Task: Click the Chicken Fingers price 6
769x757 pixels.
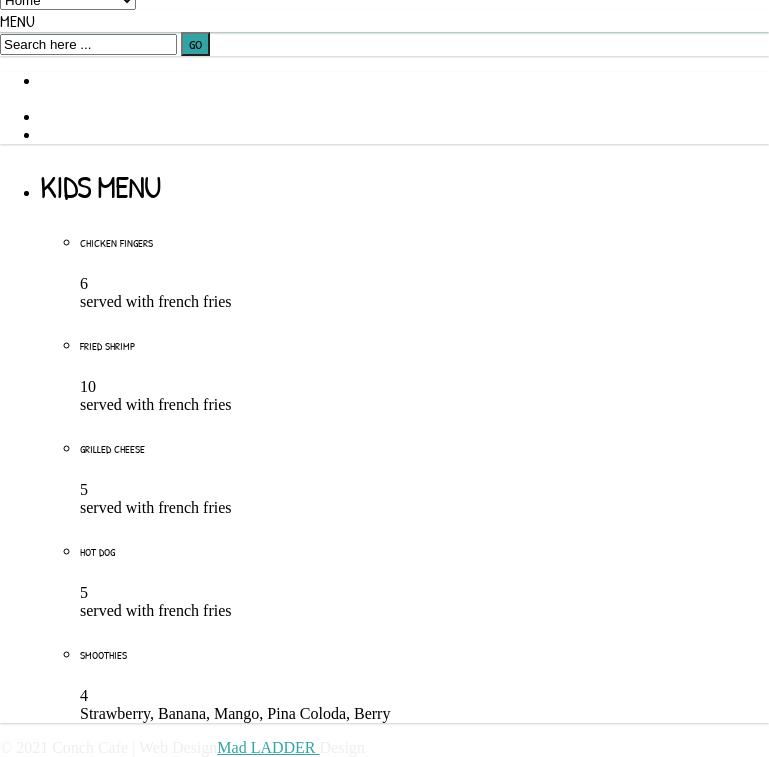Action: 84,284
